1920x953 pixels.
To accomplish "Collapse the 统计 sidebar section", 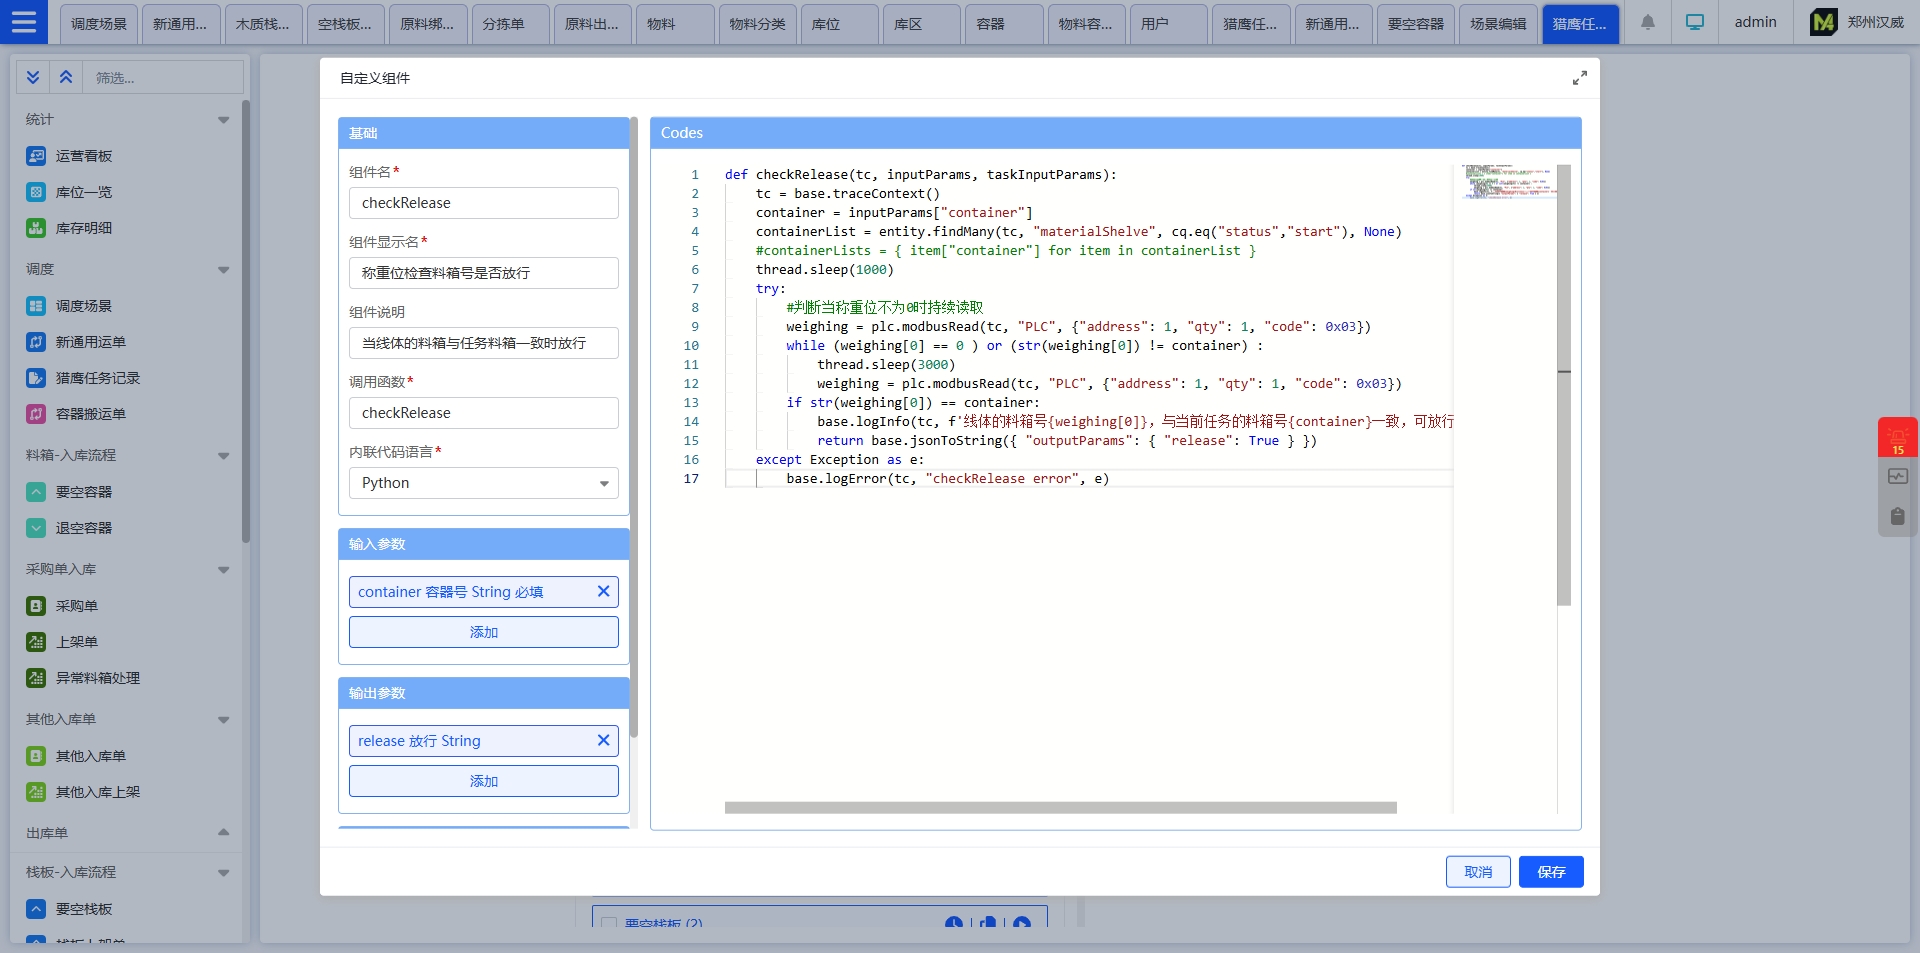I will click(x=223, y=120).
